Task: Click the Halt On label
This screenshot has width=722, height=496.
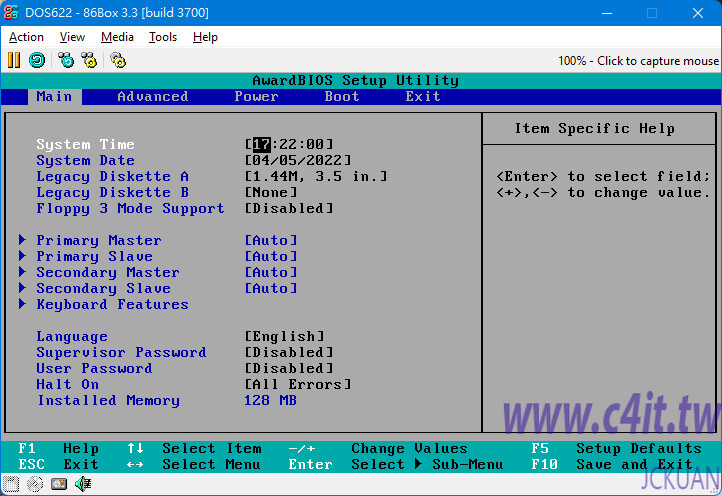Action: (x=68, y=384)
